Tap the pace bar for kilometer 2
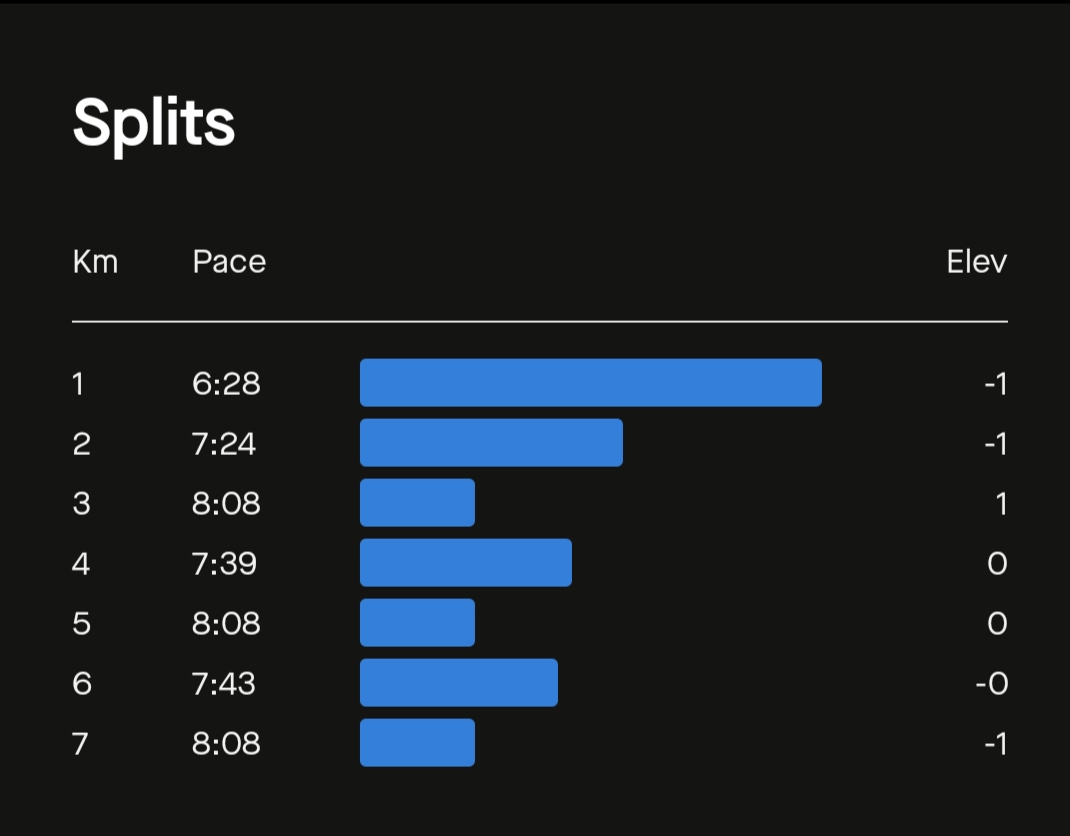Viewport: 1070px width, 836px height. tap(491, 443)
